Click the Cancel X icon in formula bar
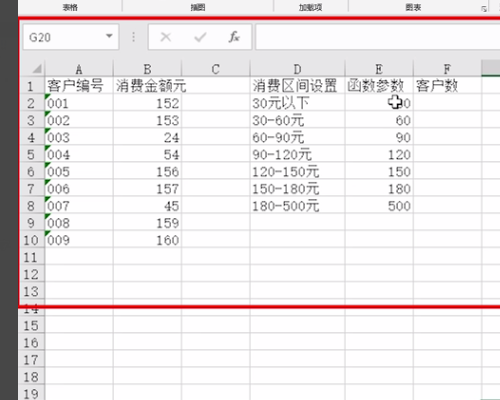This screenshot has width=500, height=400. pyautogui.click(x=166, y=37)
